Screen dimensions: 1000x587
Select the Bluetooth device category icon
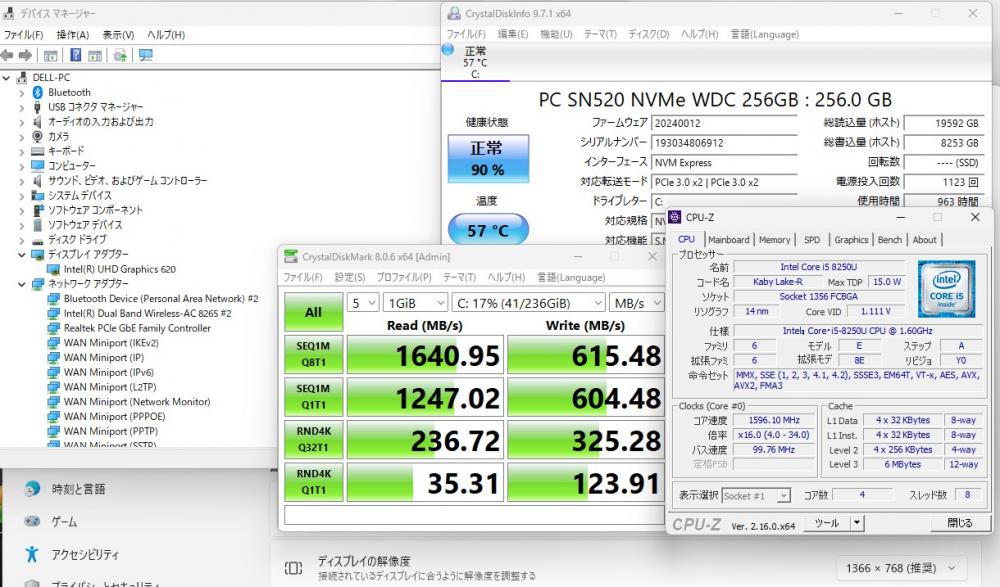[x=37, y=93]
